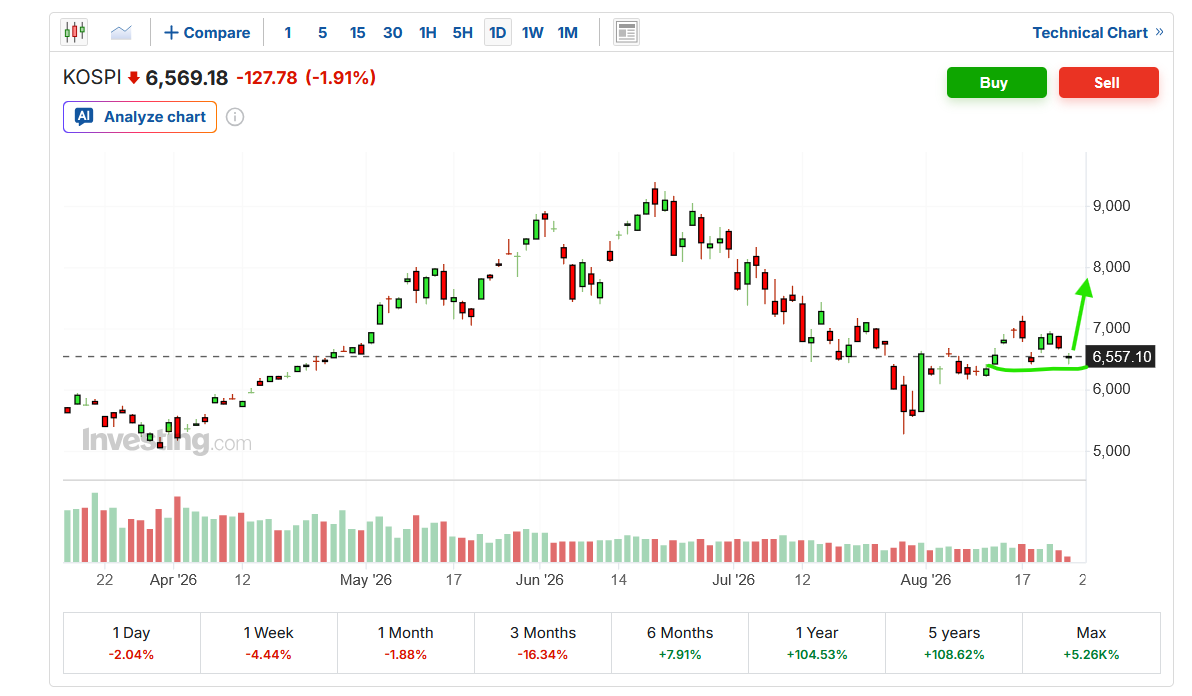Select the 1 minute interval

coord(287,33)
